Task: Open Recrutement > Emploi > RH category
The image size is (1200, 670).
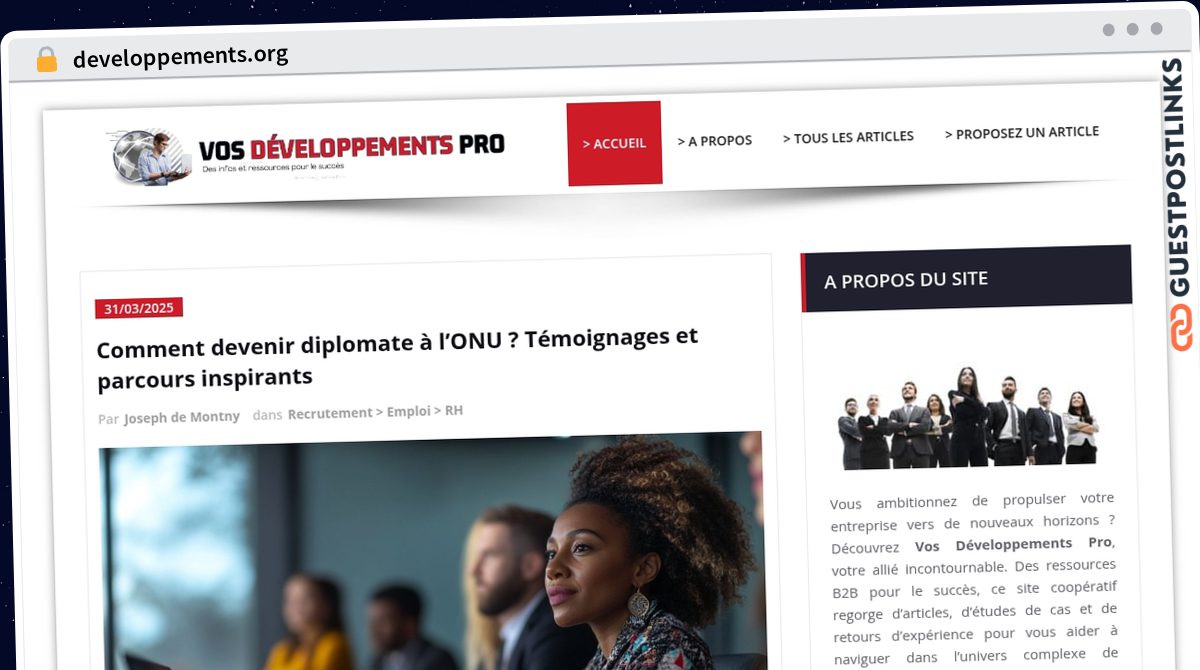Action: coord(375,411)
